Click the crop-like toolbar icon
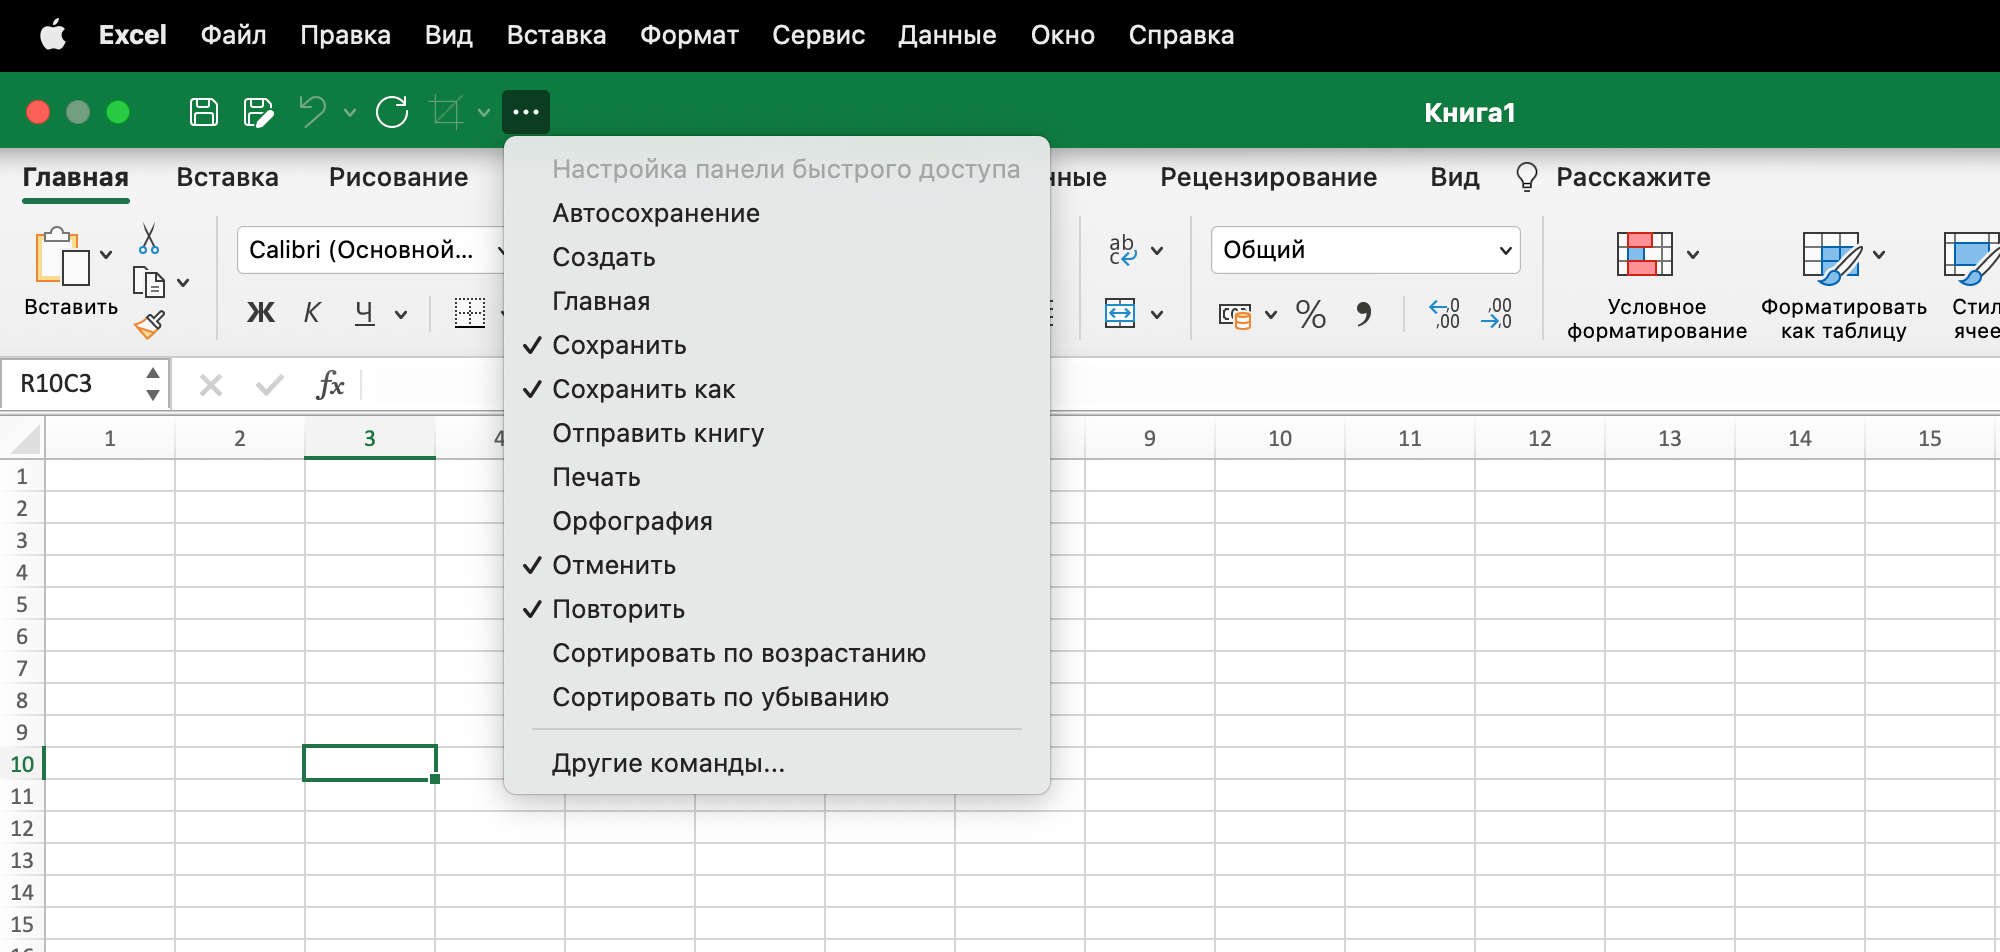The width and height of the screenshot is (2000, 952). [x=446, y=112]
